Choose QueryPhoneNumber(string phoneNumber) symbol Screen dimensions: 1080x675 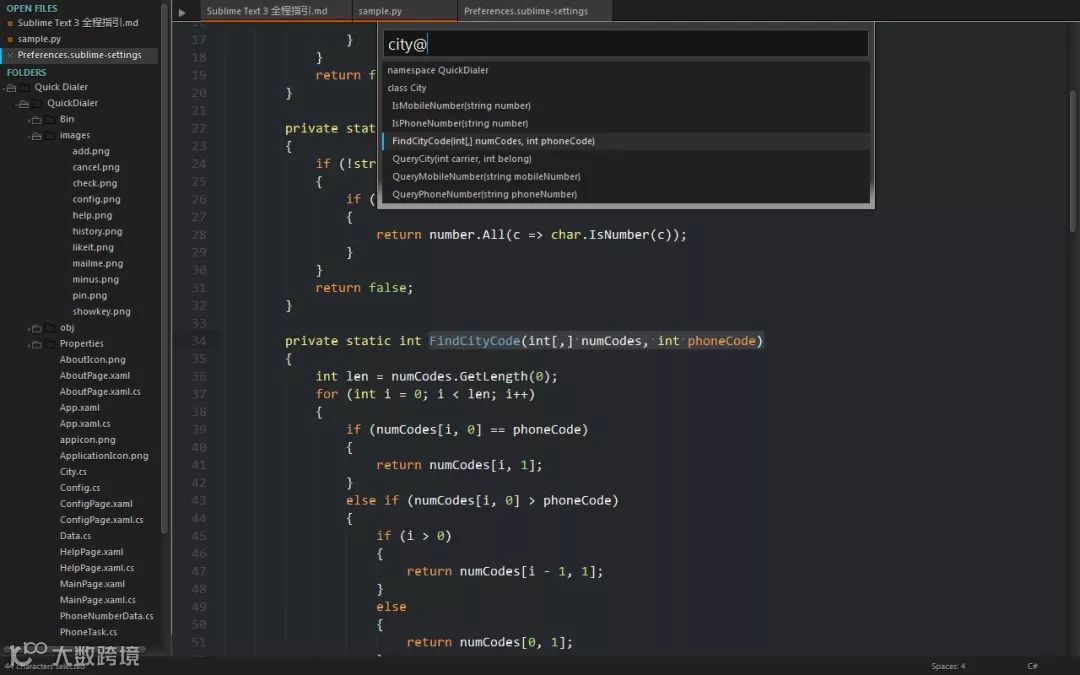tap(625, 194)
